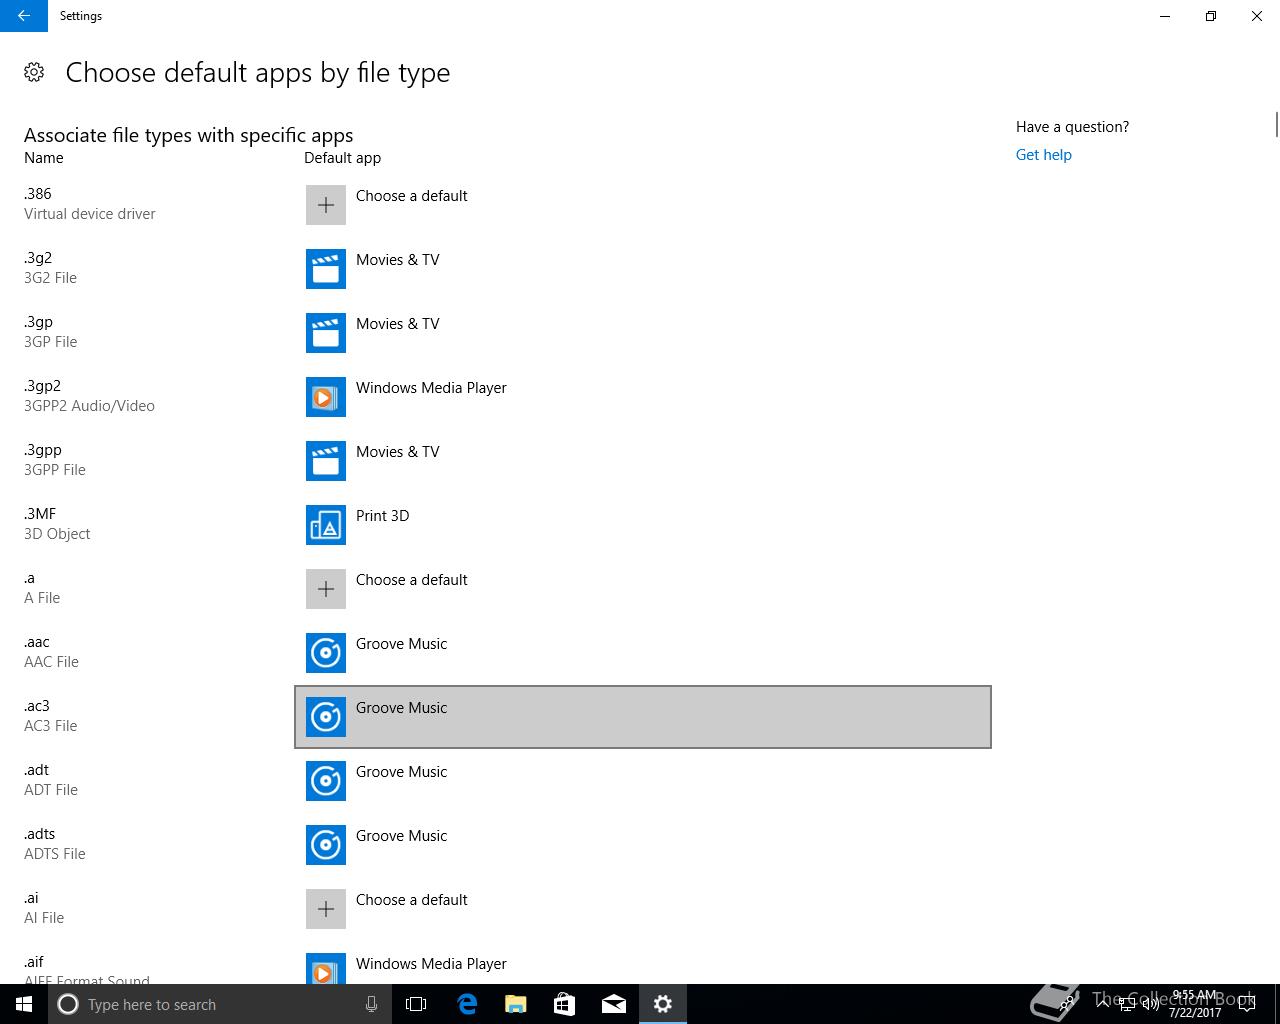Screen dimensions: 1280x1024
Task: Click the plus icon for .ai file type
Action: (326, 909)
